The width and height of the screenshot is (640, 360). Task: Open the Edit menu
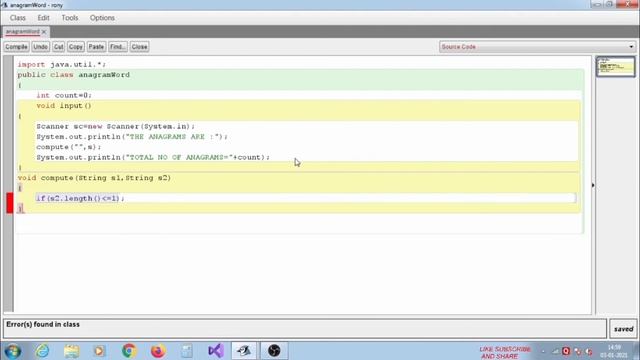(x=43, y=18)
